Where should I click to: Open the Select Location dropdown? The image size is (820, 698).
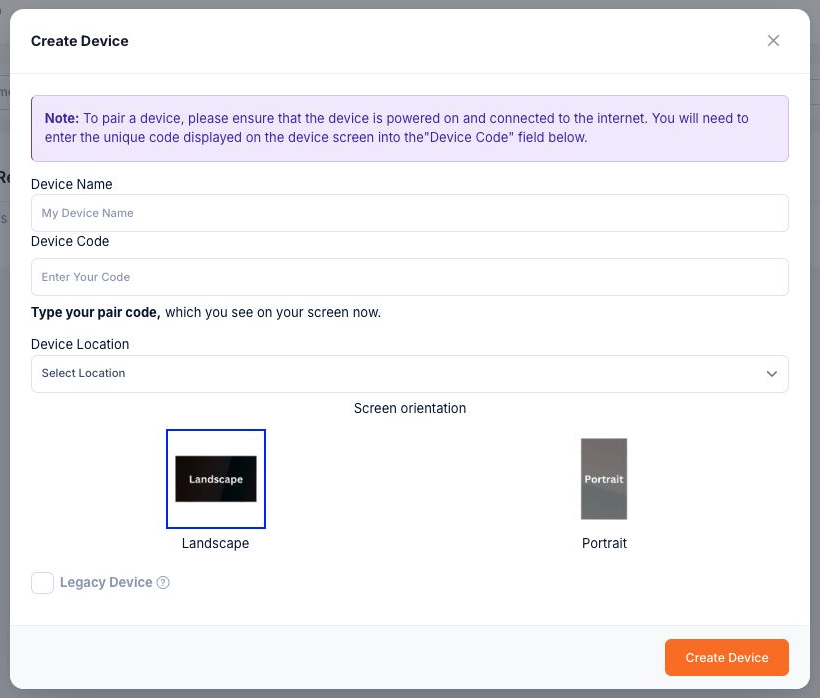pyautogui.click(x=409, y=374)
